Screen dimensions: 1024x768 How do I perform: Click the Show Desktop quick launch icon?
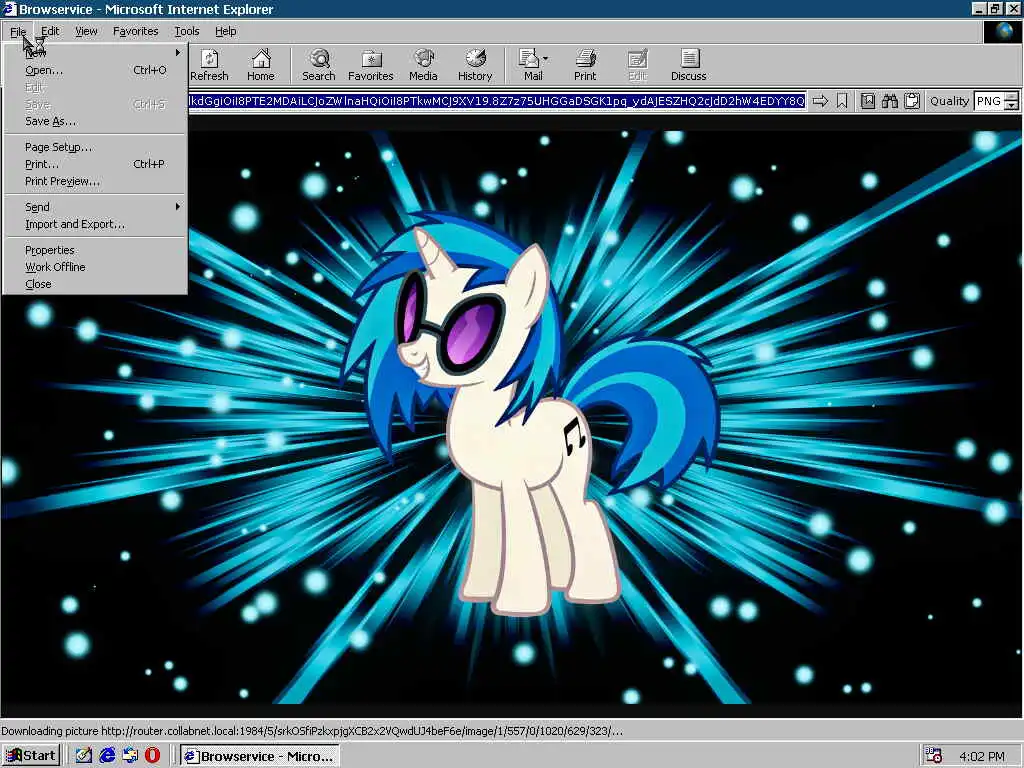tap(84, 756)
